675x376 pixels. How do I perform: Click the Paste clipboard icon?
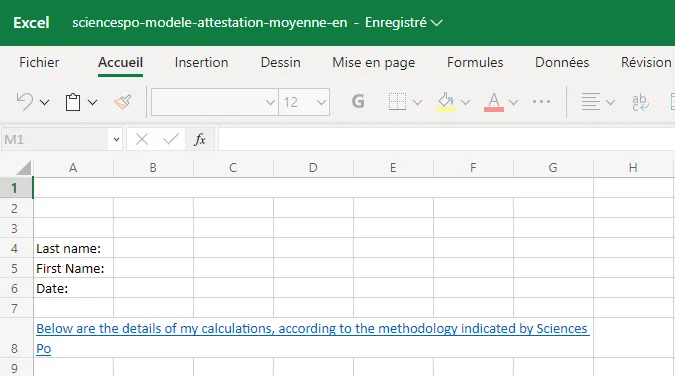pyautogui.click(x=73, y=102)
